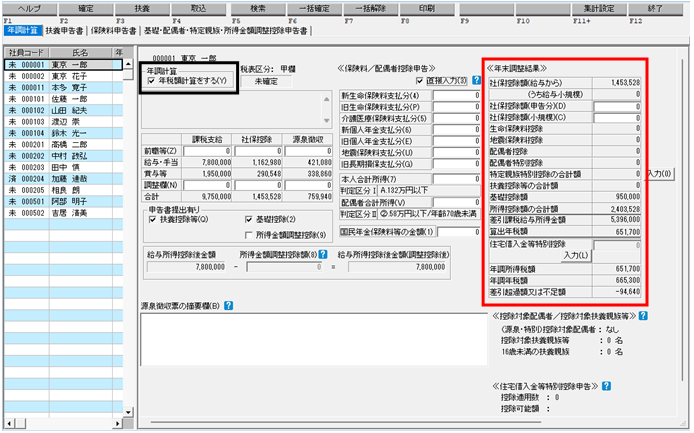694x433 pixels.
Task: Toggle 直接入力(3) checkbox
Action: (420, 81)
